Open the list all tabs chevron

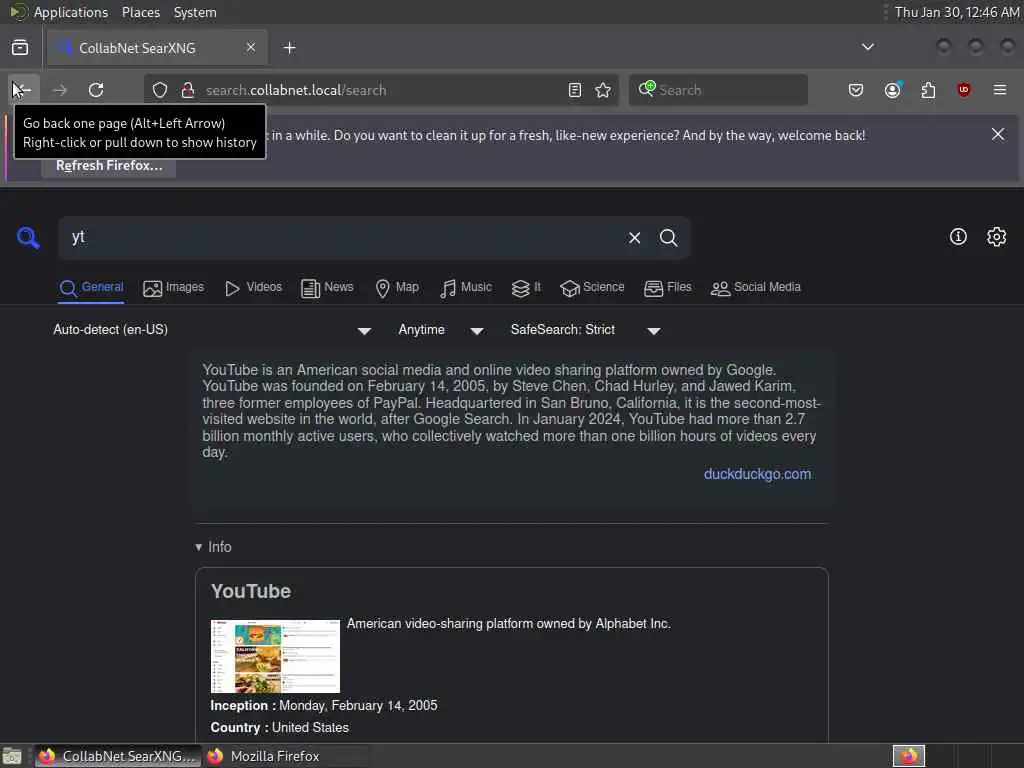(868, 47)
